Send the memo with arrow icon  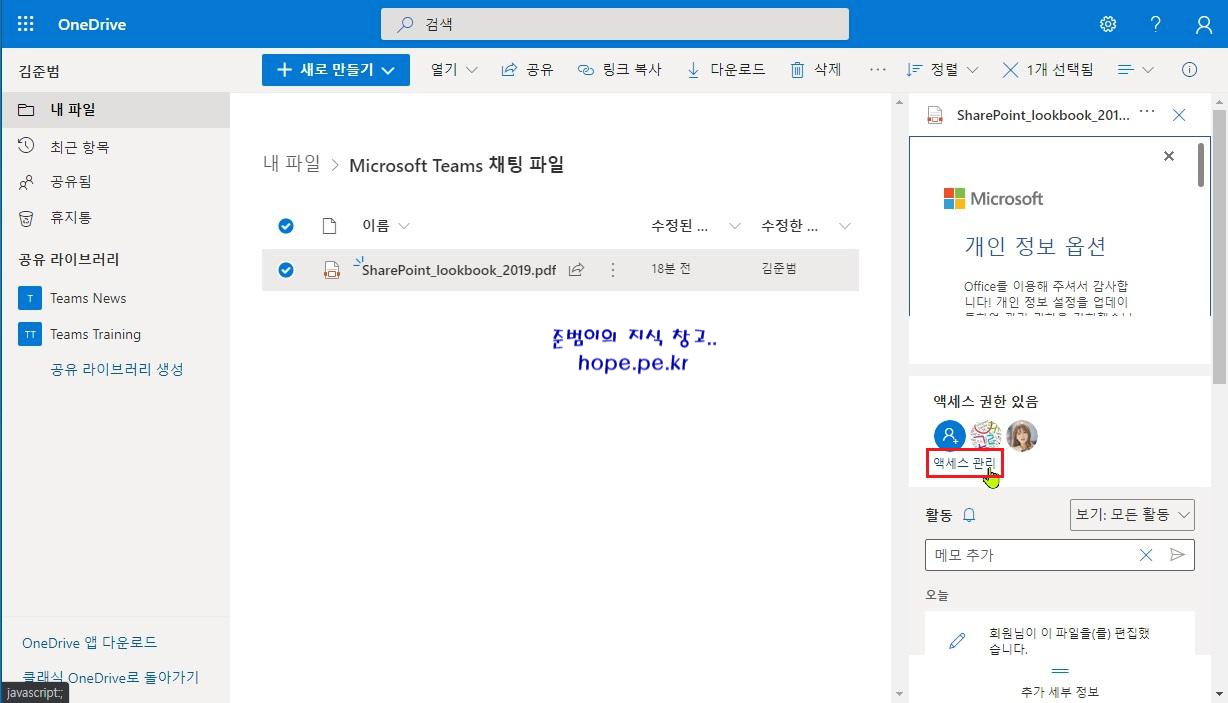click(1177, 555)
